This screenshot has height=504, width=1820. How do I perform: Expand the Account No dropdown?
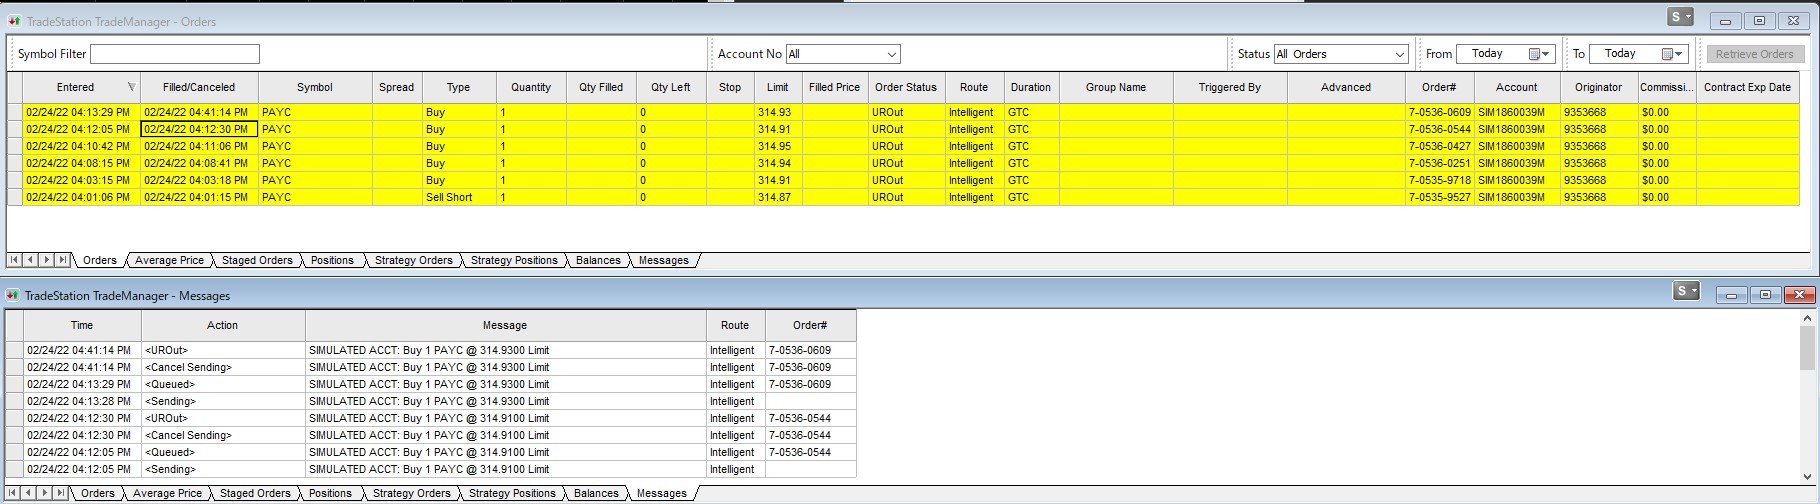click(x=892, y=54)
